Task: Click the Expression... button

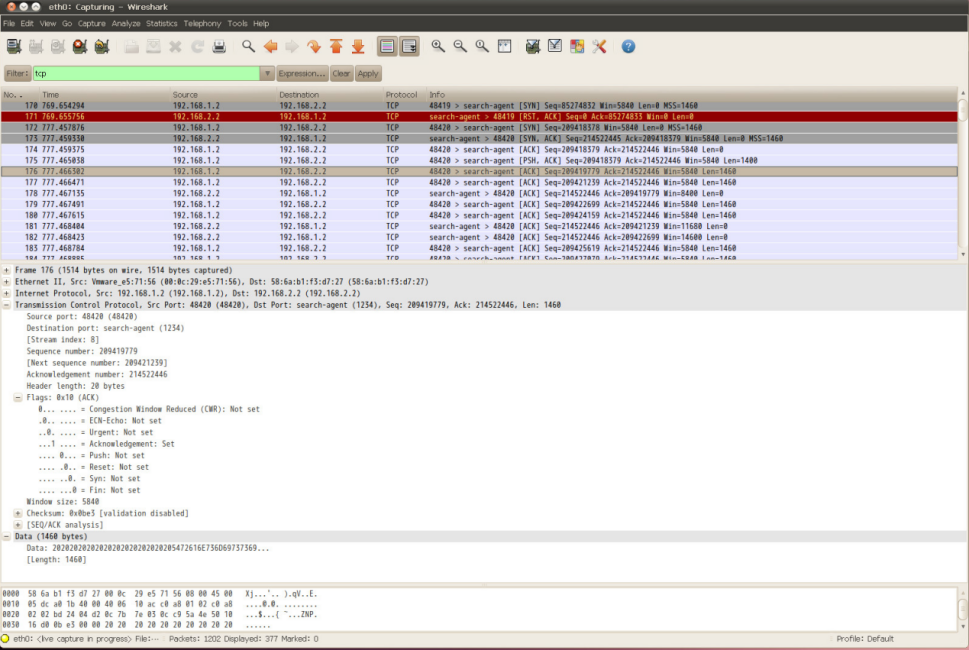Action: 303,74
